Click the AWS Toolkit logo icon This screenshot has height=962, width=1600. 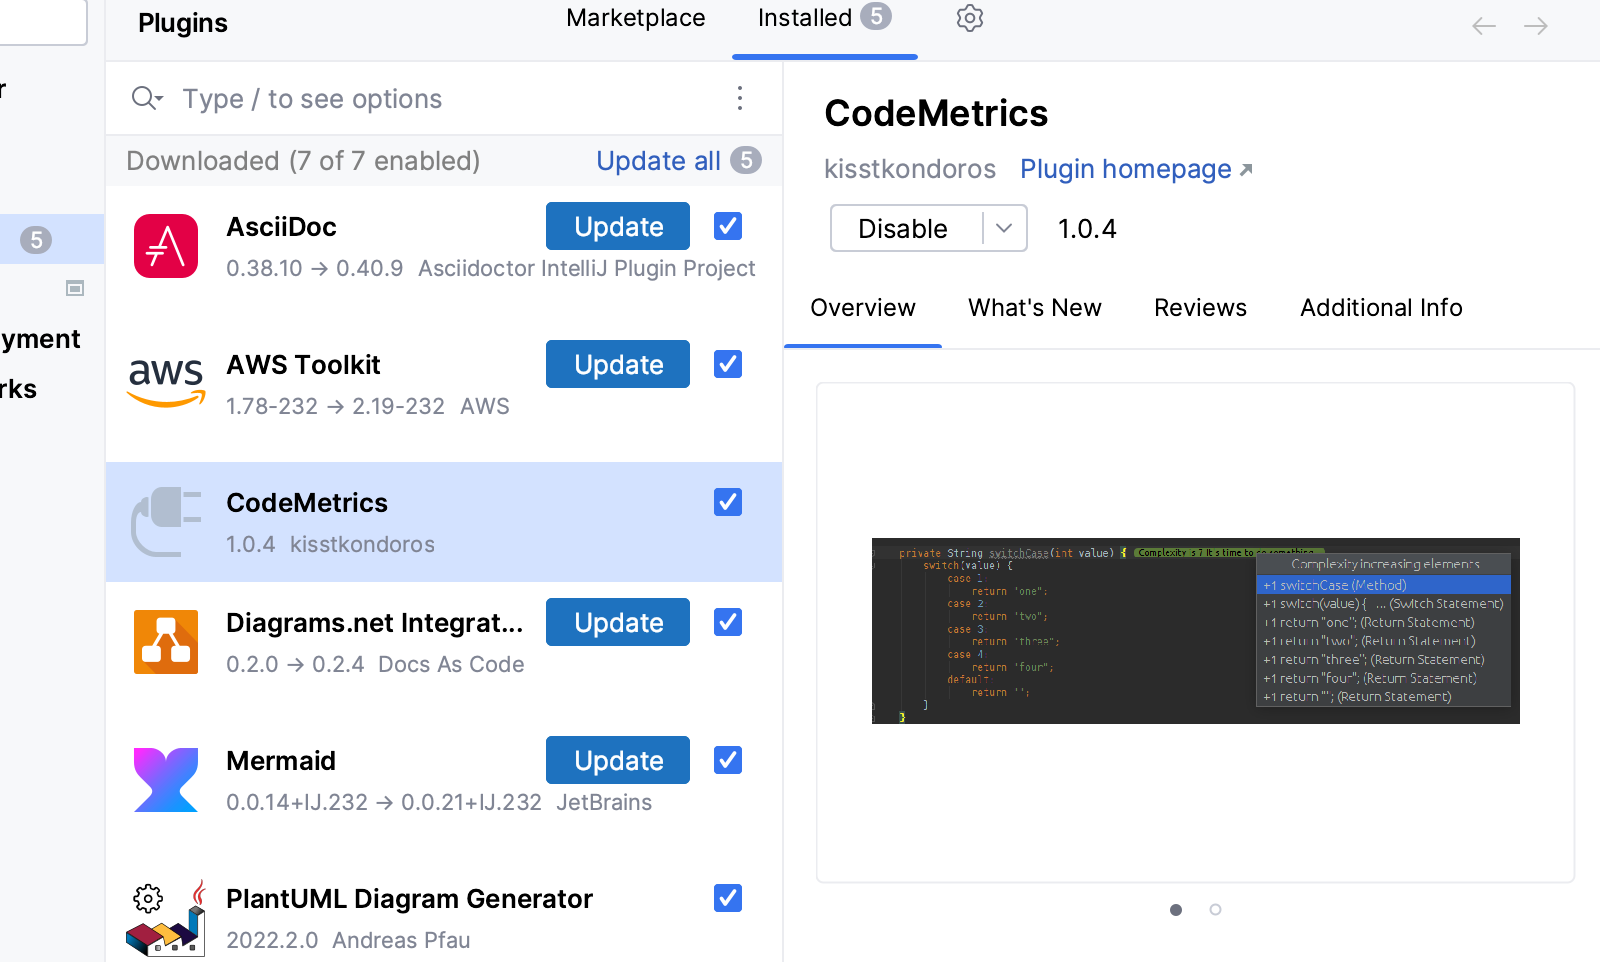coord(166,384)
